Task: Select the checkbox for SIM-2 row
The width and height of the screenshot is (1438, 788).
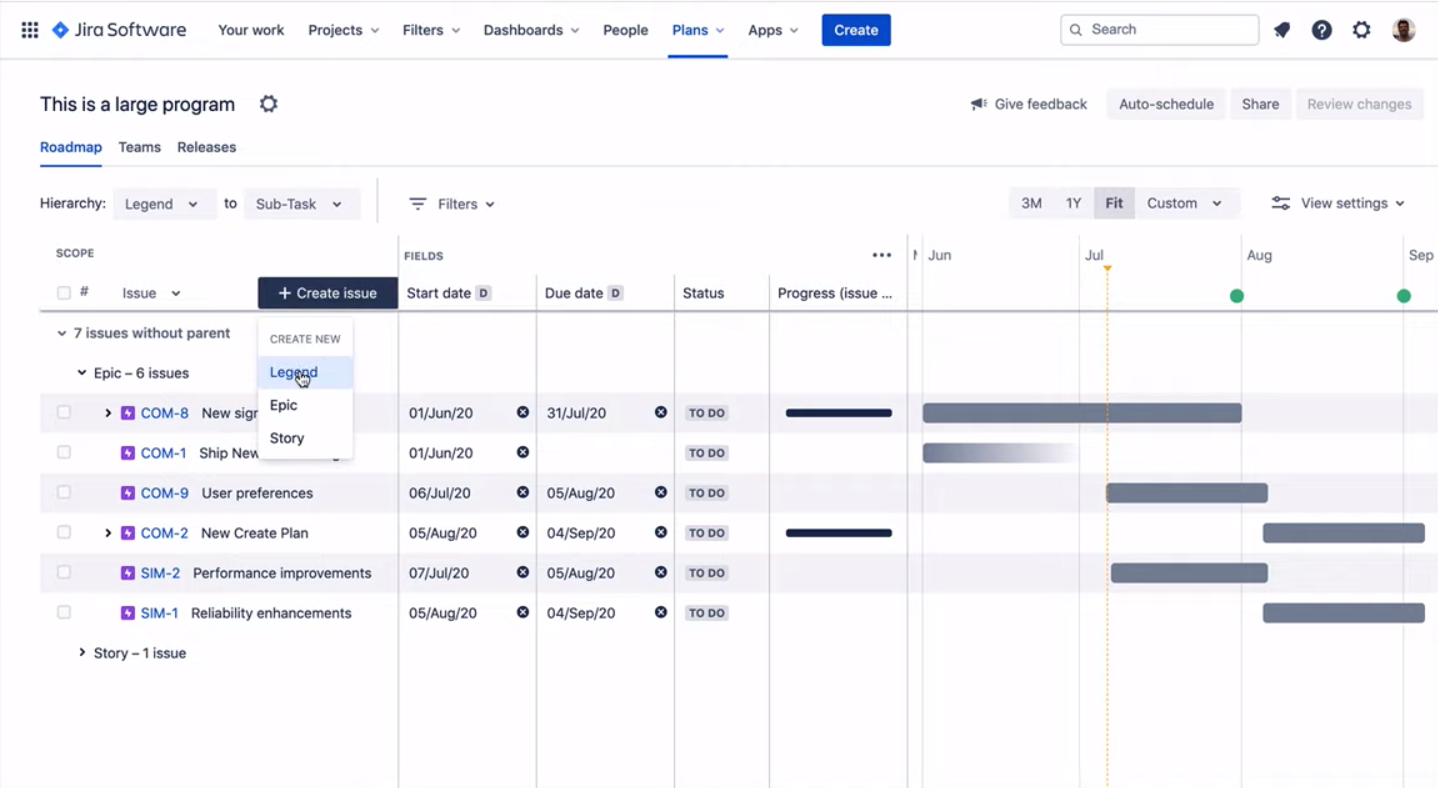Action: click(x=63, y=572)
